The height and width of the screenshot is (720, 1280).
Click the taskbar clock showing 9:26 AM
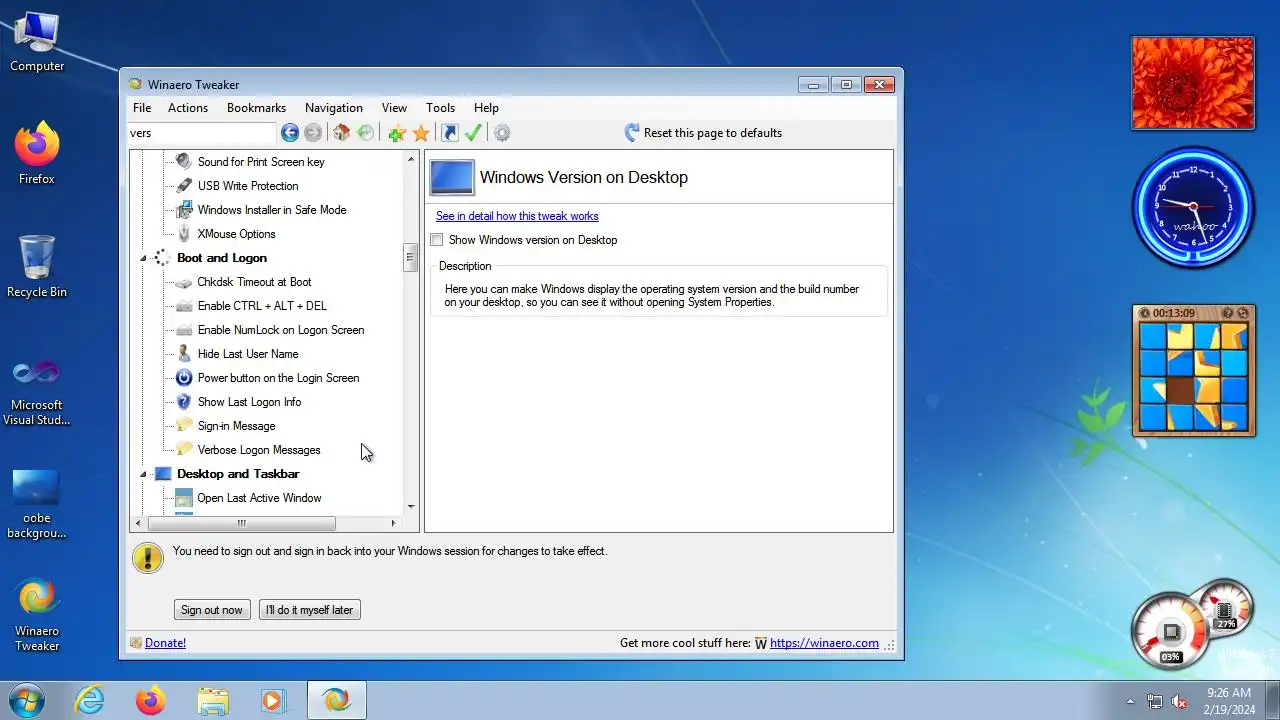pos(1229,700)
